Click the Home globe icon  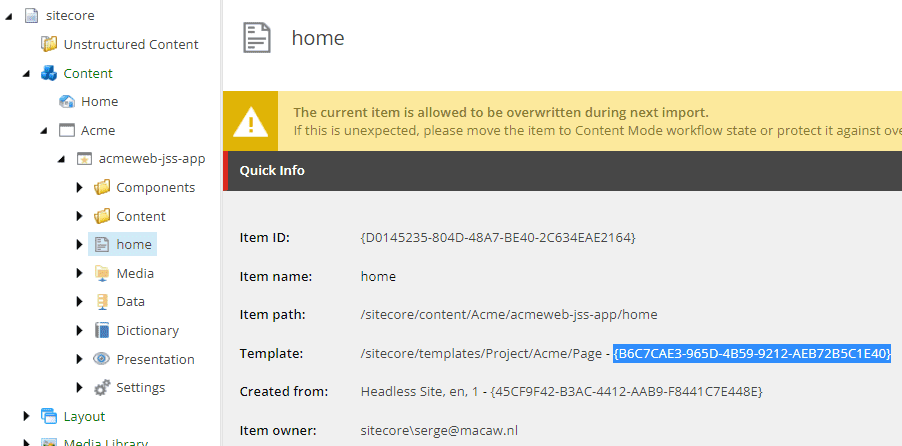(x=67, y=101)
